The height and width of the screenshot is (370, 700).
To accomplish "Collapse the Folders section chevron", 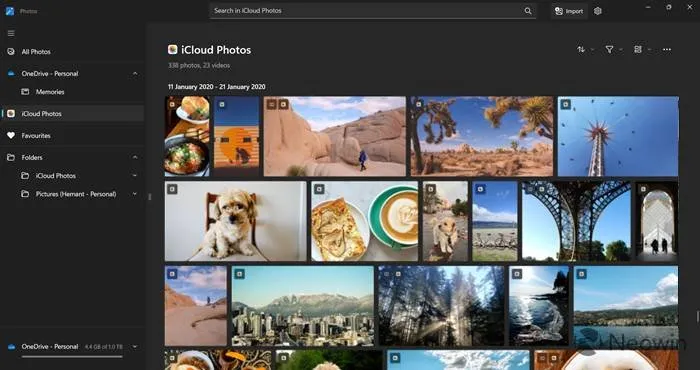I will (135, 157).
